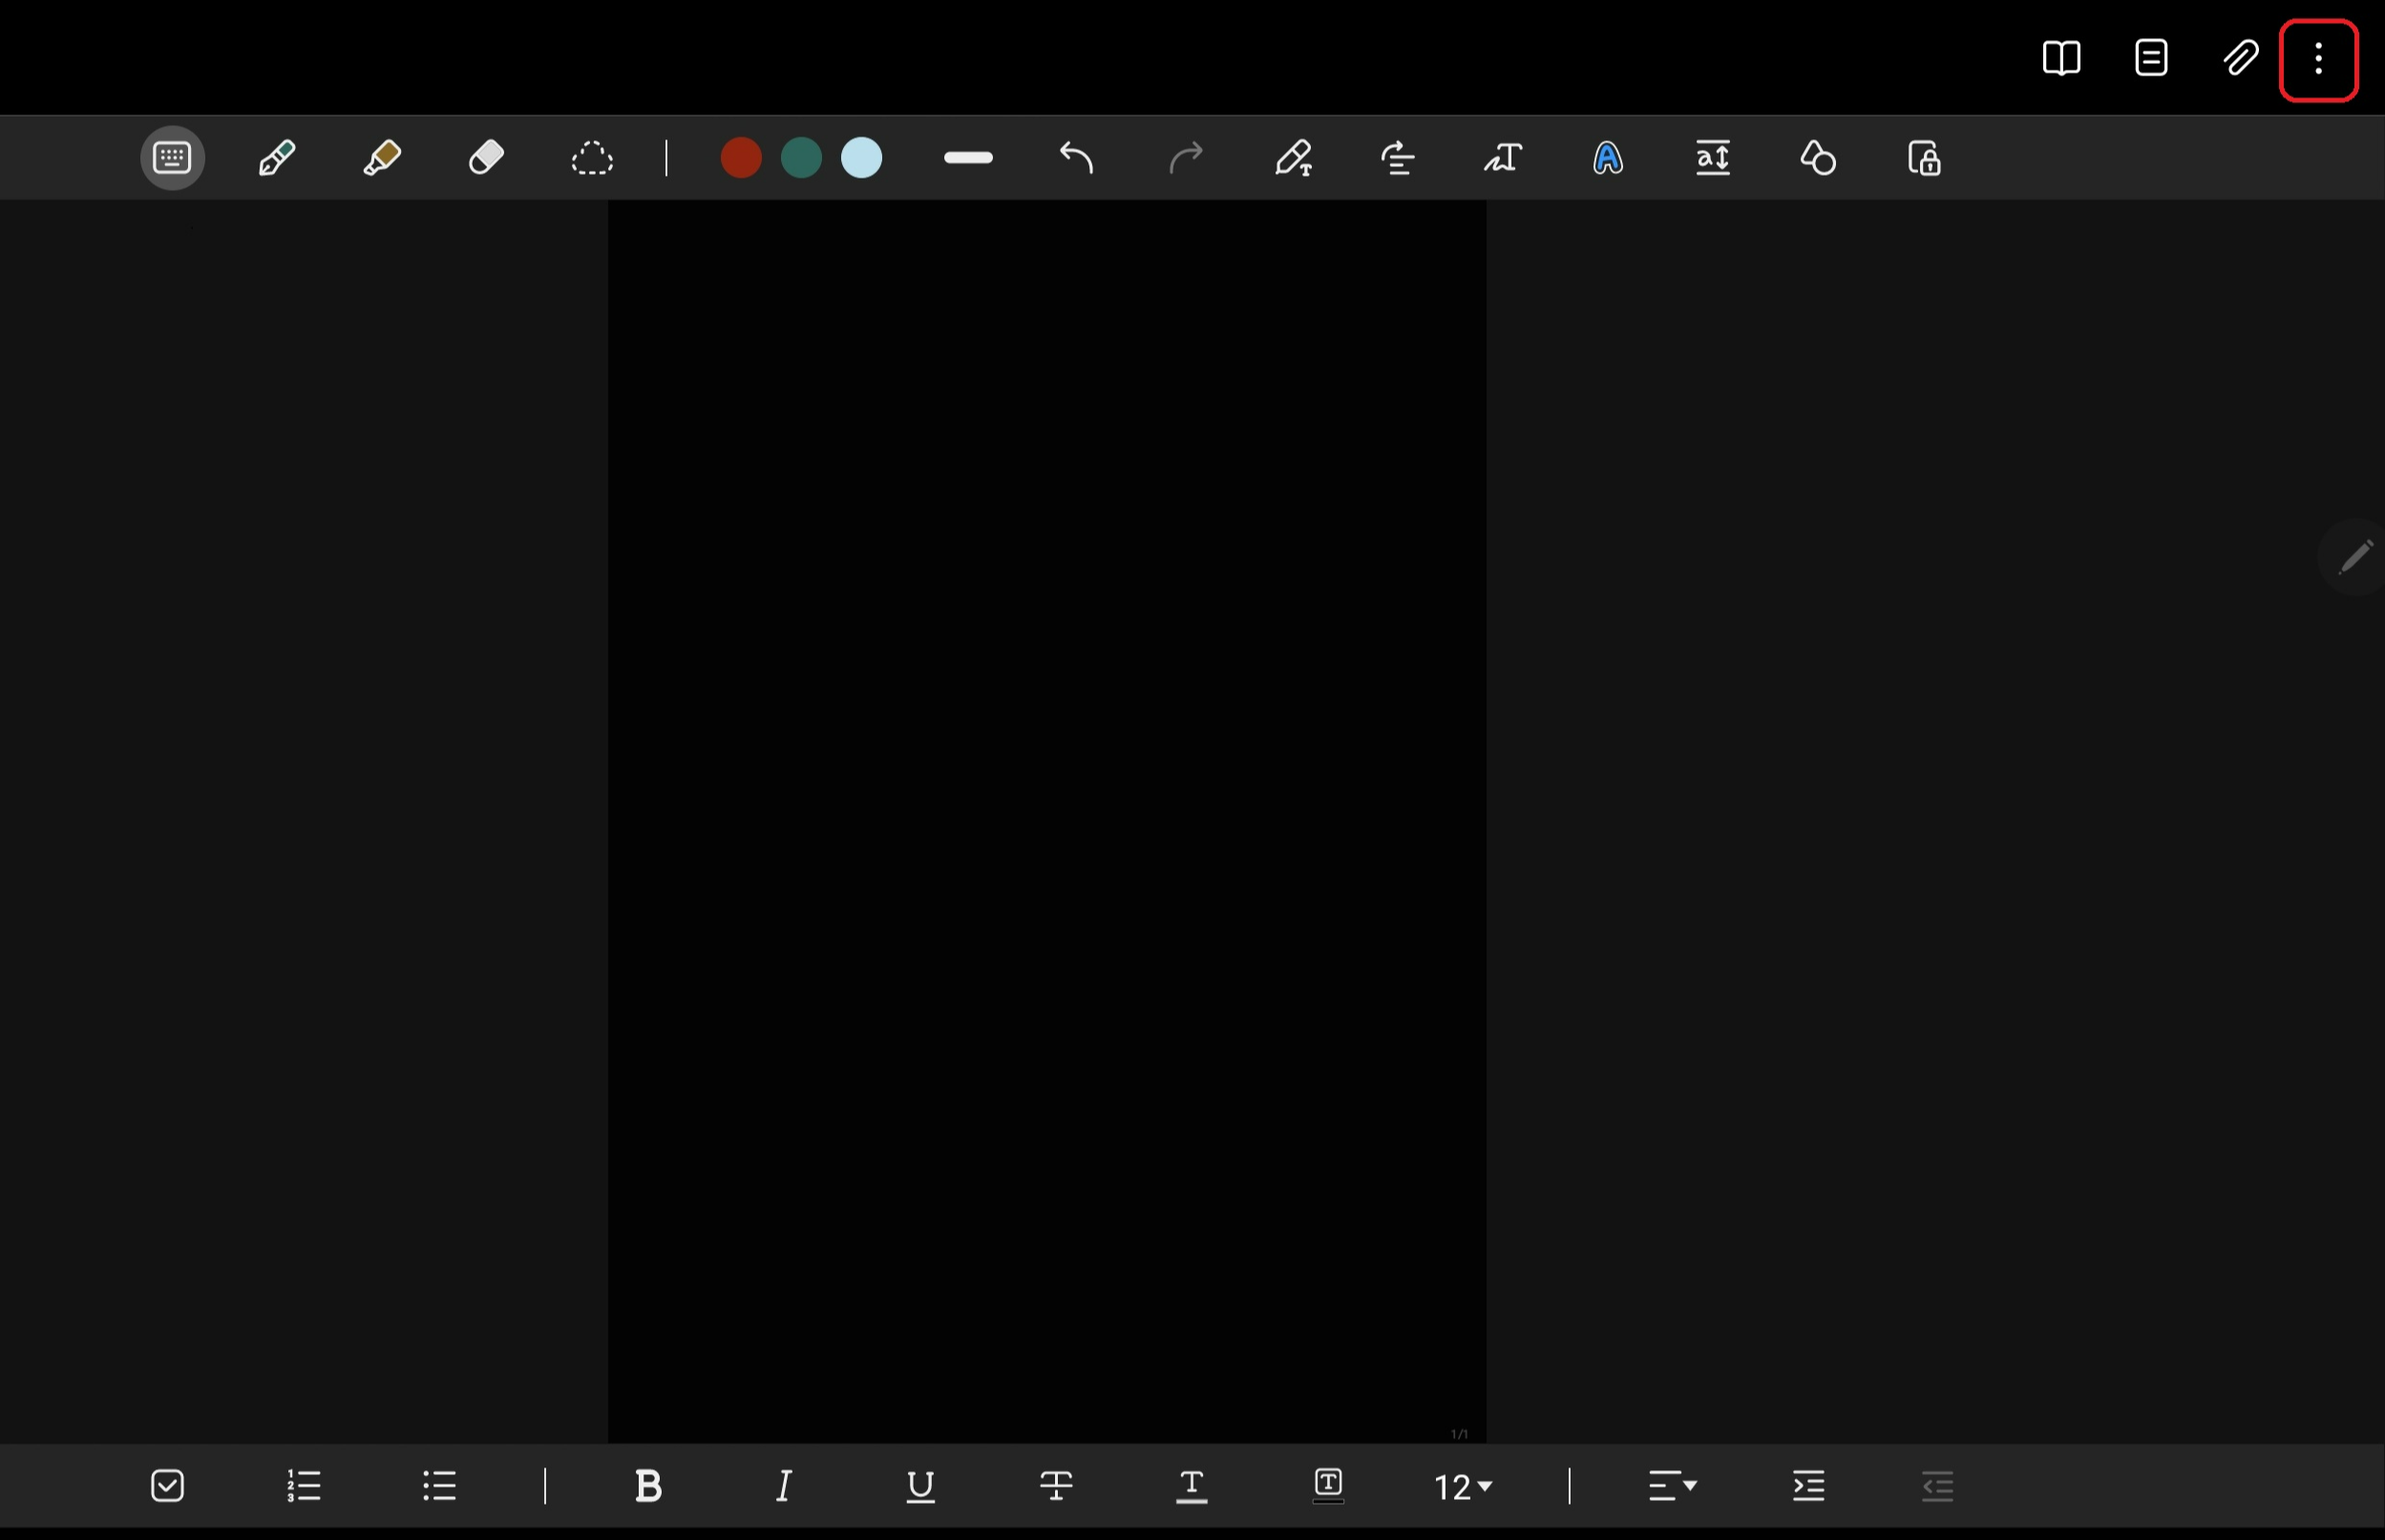The height and width of the screenshot is (1540, 2385).
Task: Click the Undo arrow
Action: [x=1076, y=158]
